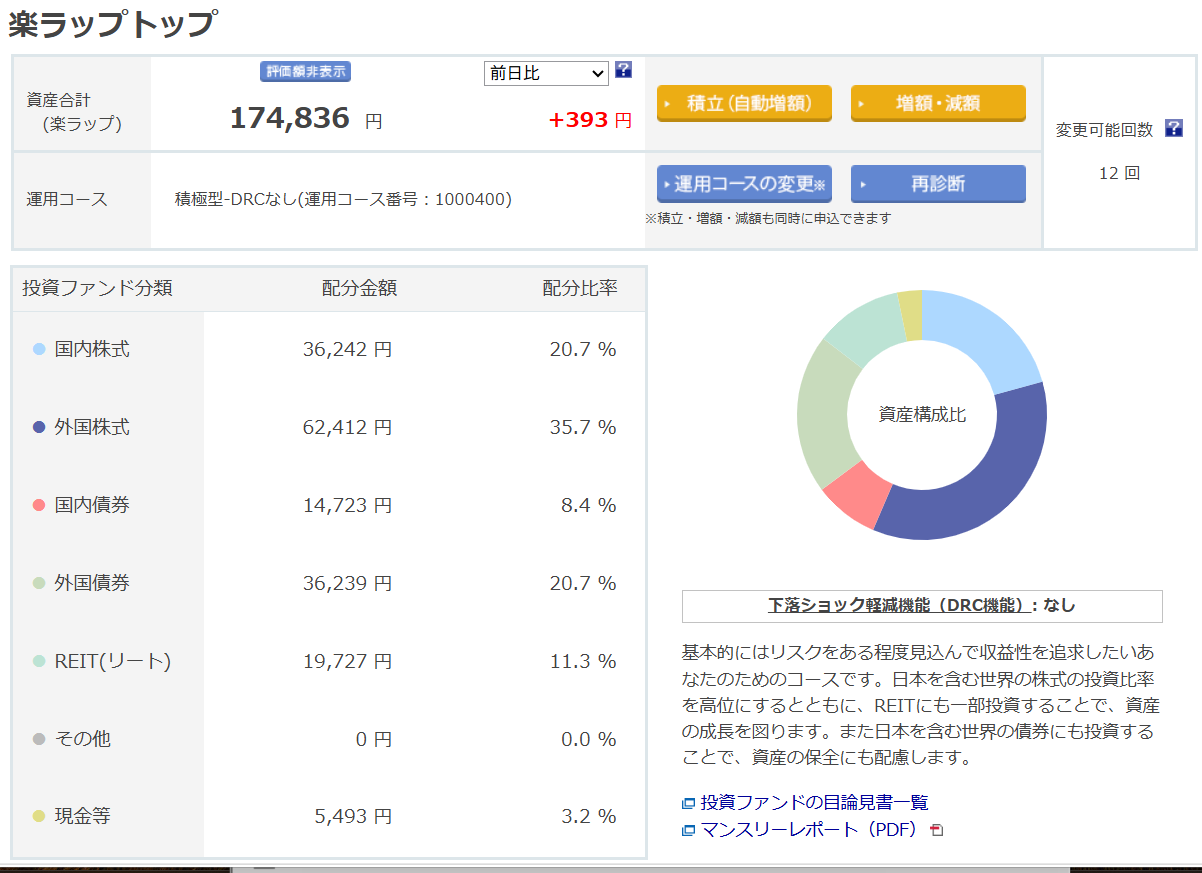
Task: Click the 下落ショック軽減機能（DRC機能）：なし box
Action: pos(922,606)
